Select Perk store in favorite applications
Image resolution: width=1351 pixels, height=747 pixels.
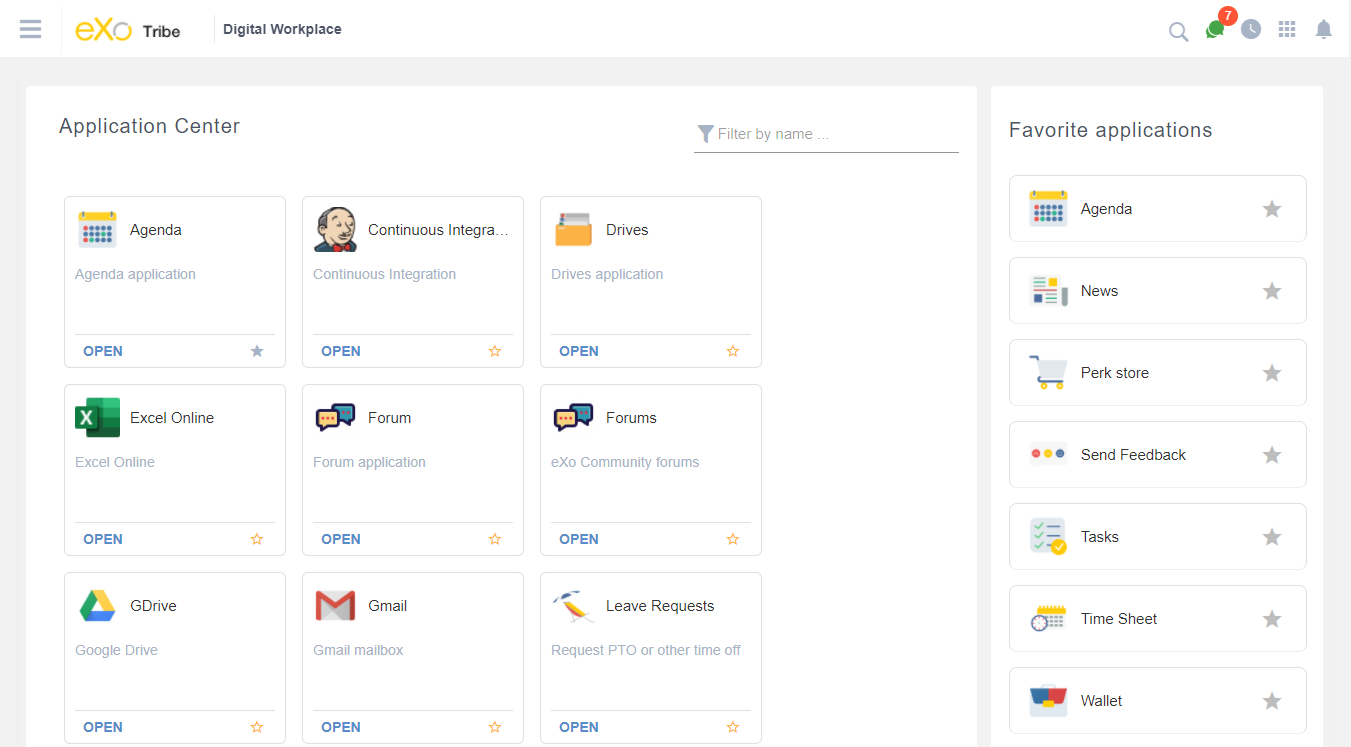[x=1114, y=373]
